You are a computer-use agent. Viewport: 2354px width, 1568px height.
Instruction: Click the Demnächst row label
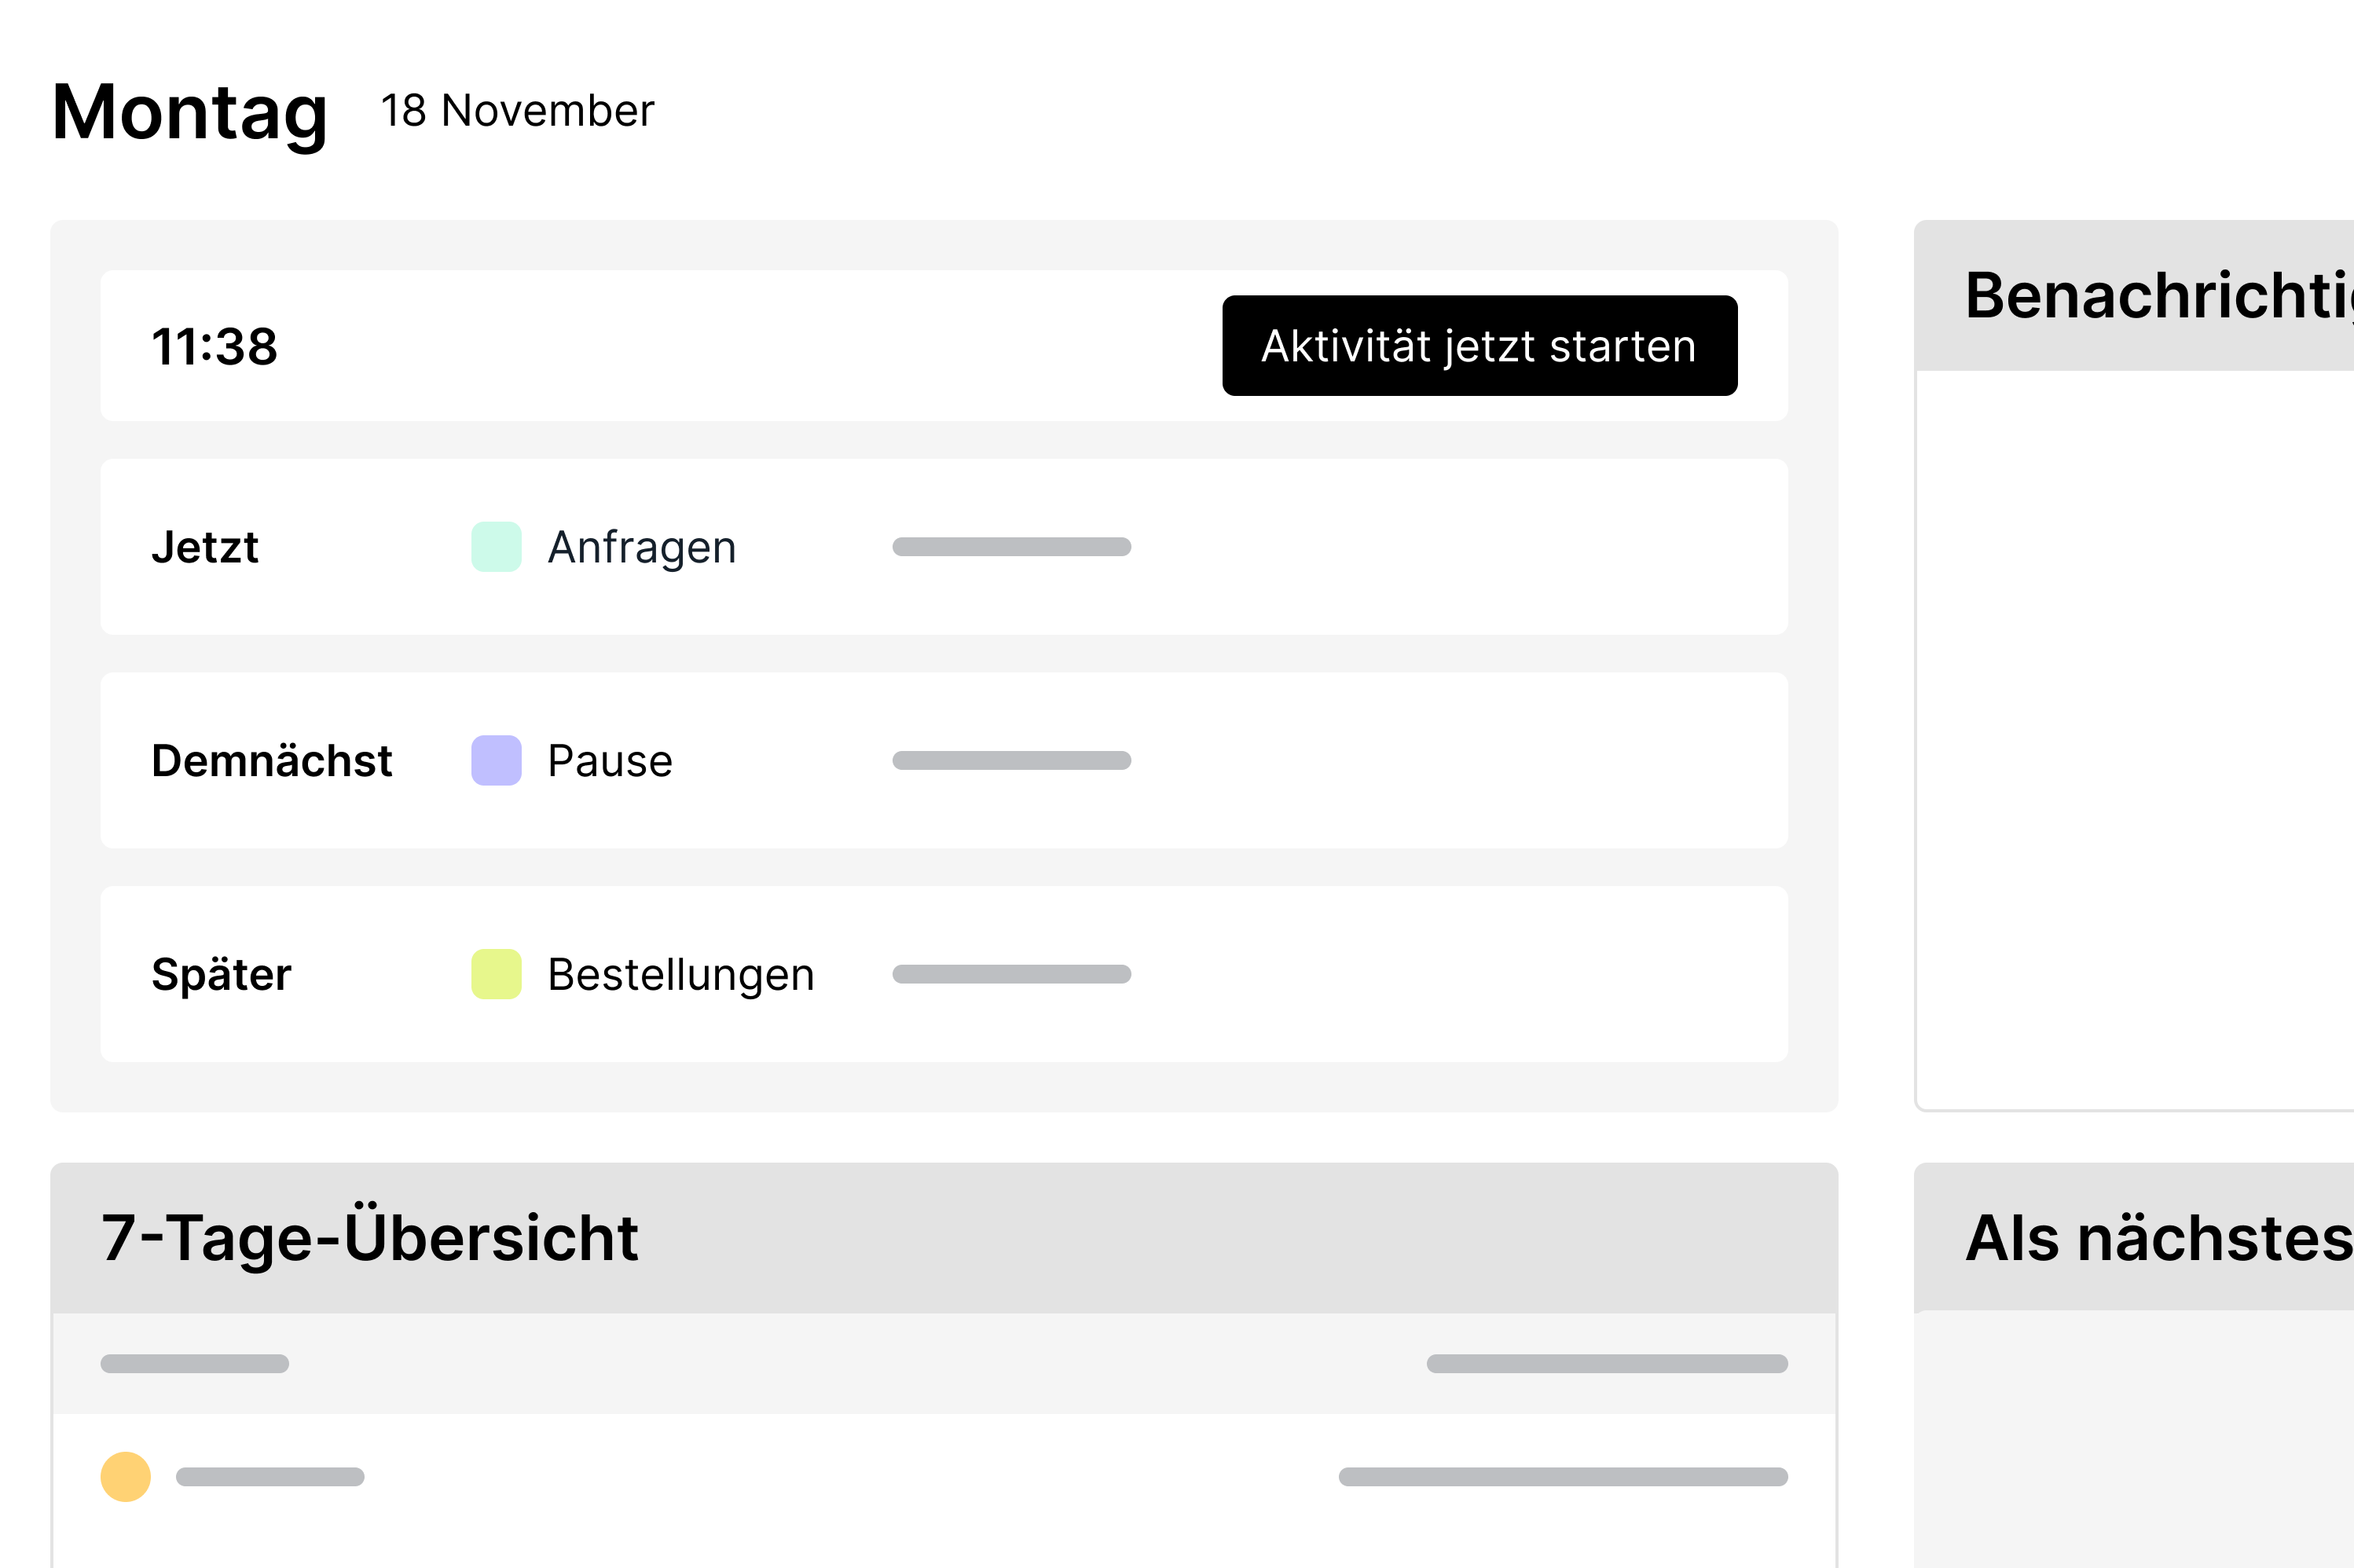click(271, 761)
